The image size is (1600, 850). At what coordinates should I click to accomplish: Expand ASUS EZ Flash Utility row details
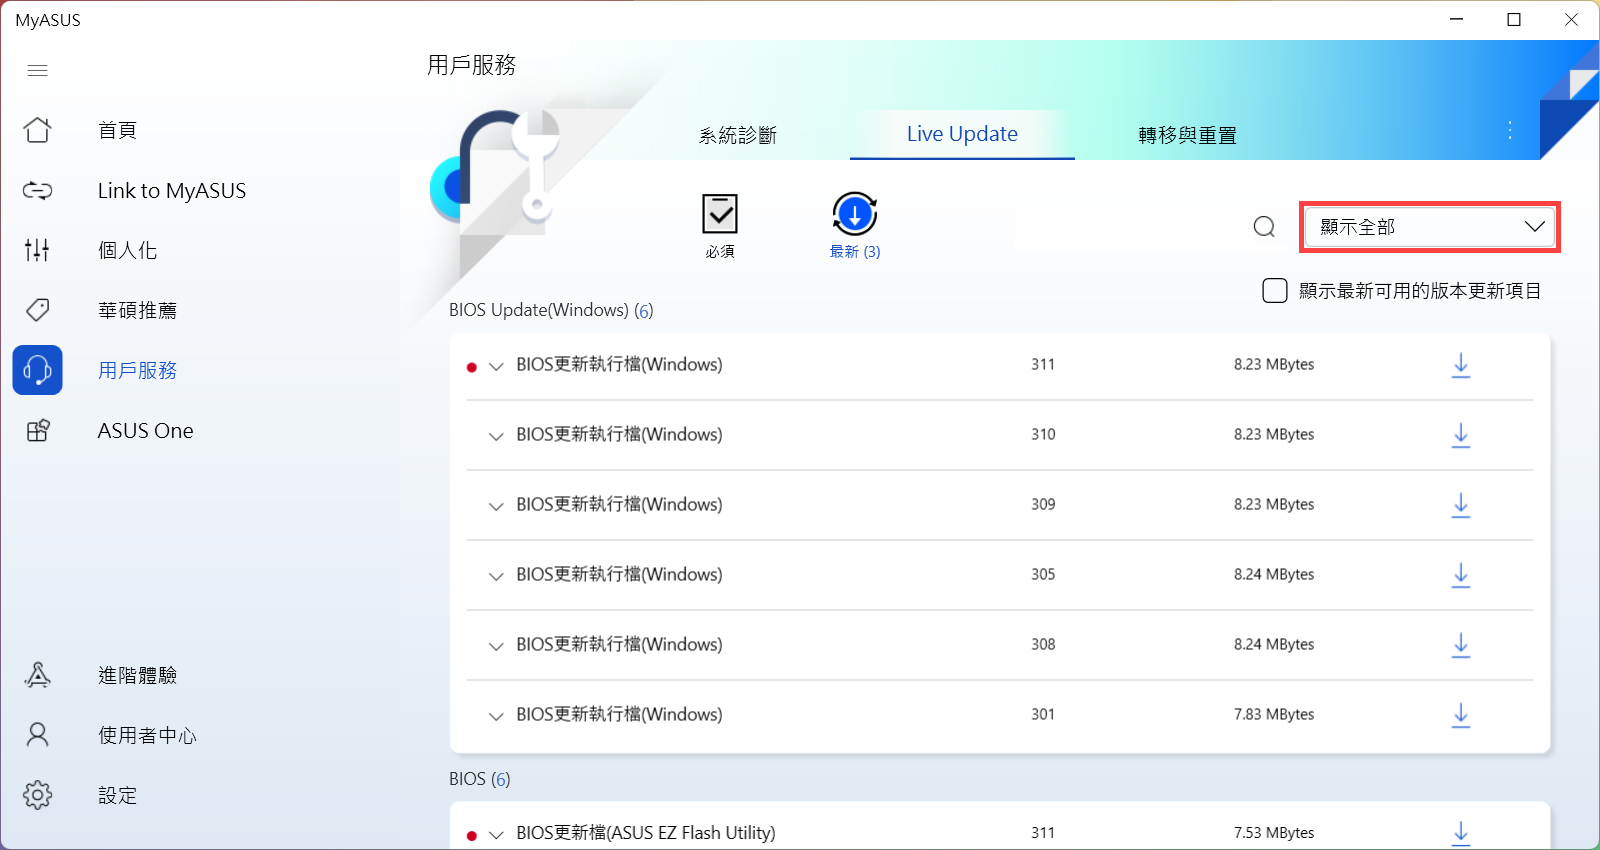496,834
